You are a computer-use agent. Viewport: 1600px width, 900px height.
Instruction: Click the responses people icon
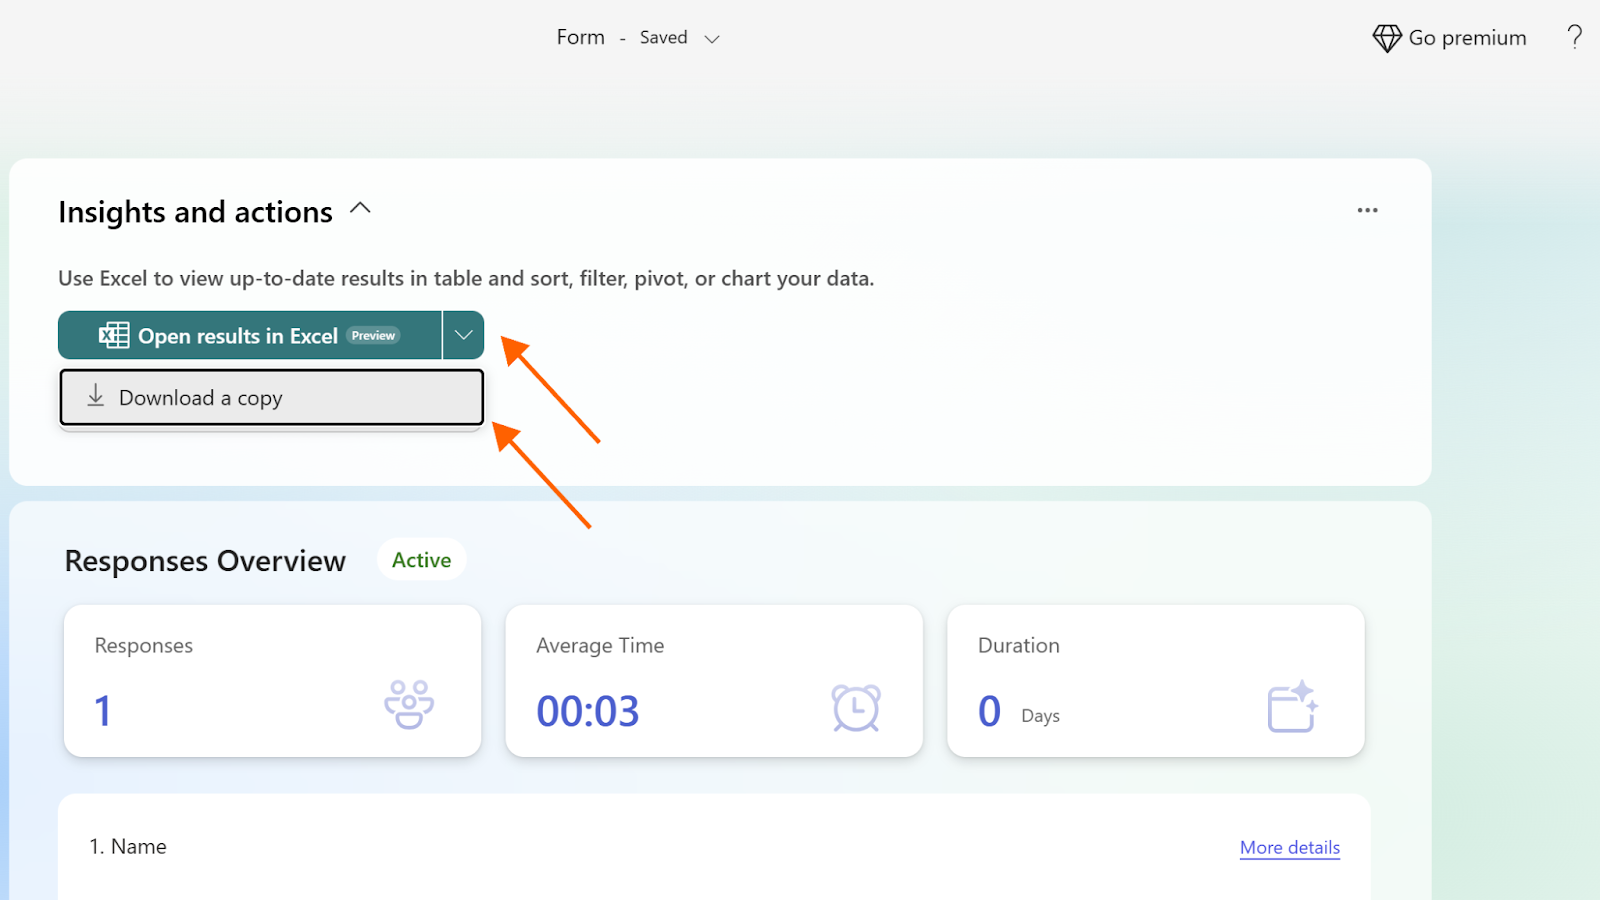point(409,705)
